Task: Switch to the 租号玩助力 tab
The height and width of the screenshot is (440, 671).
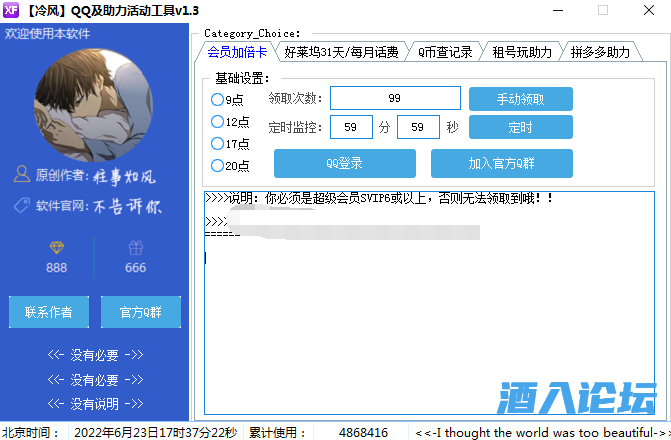Action: [x=522, y=52]
